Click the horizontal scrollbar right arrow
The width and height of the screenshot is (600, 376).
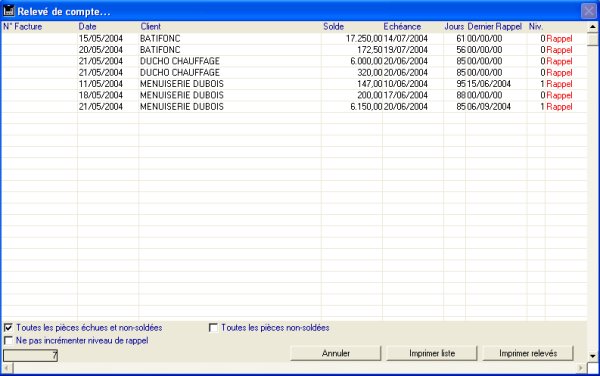point(581,368)
